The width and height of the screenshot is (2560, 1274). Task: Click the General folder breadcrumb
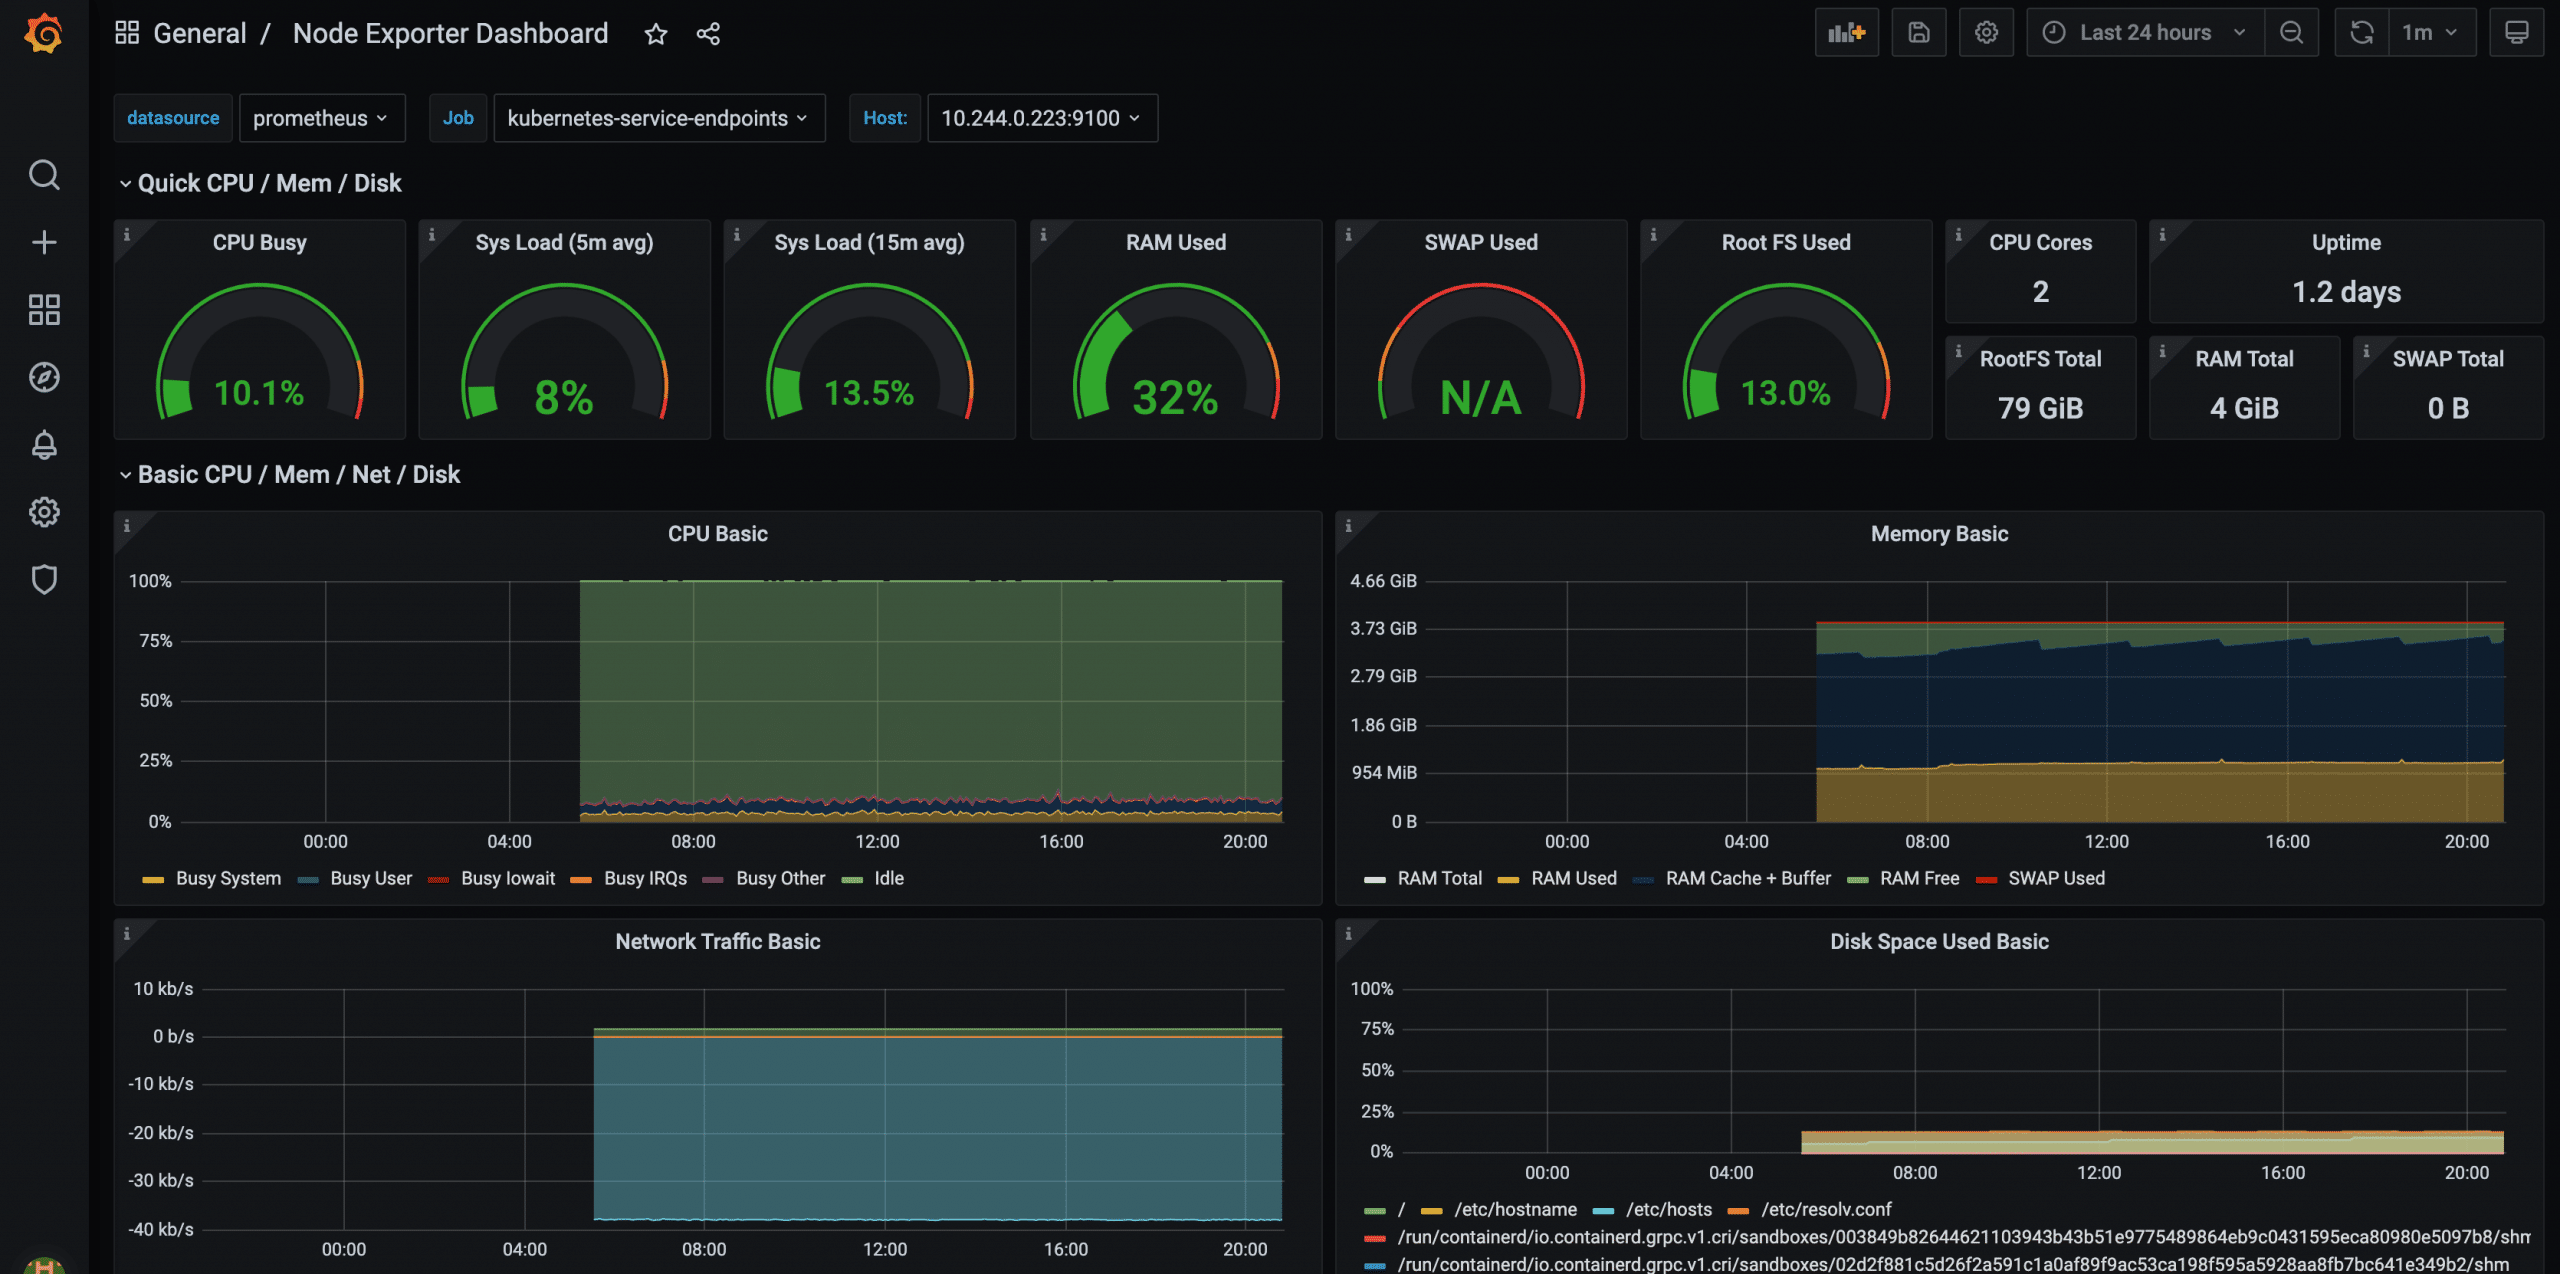coord(199,33)
